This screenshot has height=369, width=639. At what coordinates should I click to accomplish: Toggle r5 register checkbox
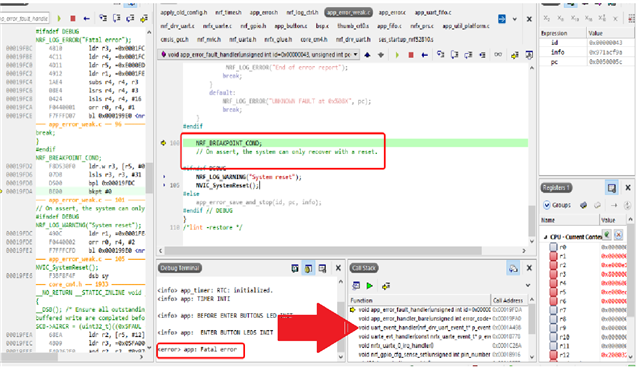553,292
